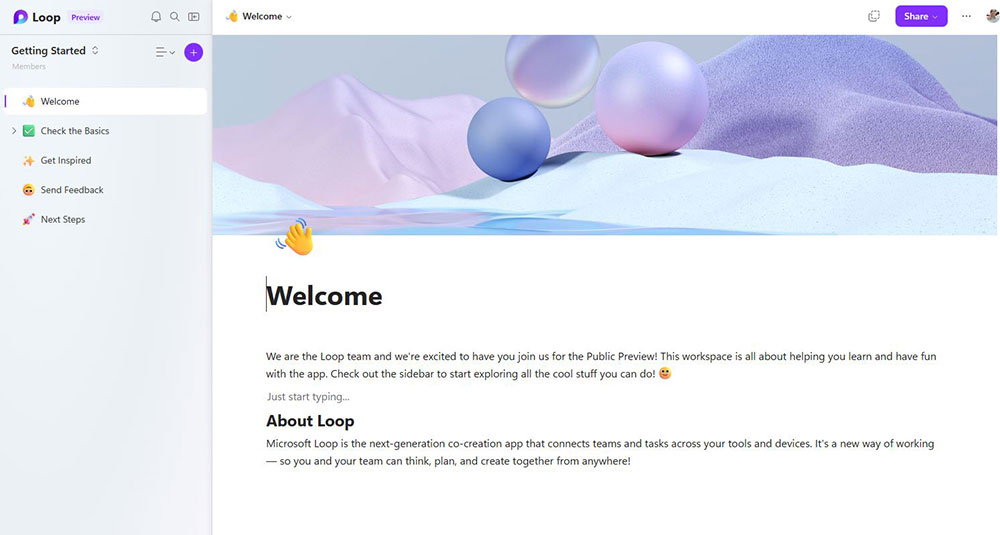Open the sidebar list sort options menu

pyautogui.click(x=165, y=52)
